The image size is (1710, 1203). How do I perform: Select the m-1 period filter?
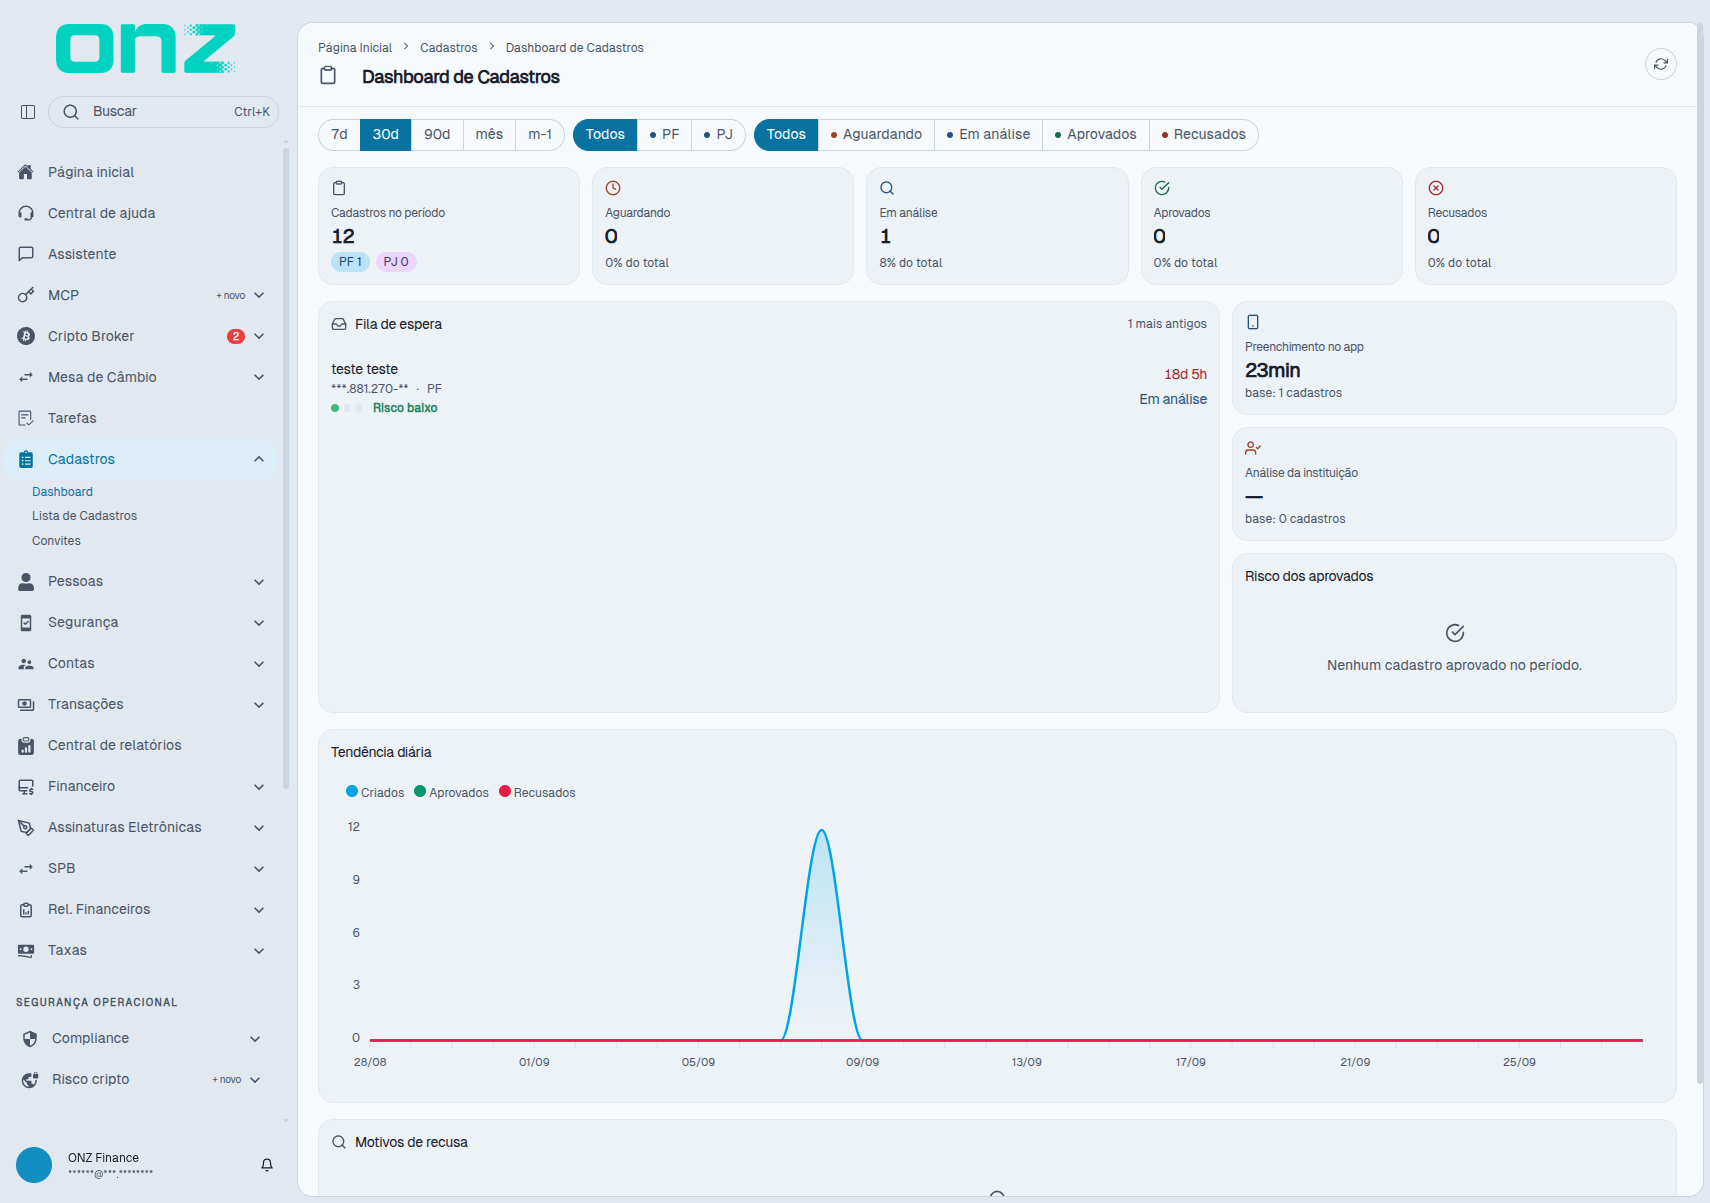pos(540,135)
